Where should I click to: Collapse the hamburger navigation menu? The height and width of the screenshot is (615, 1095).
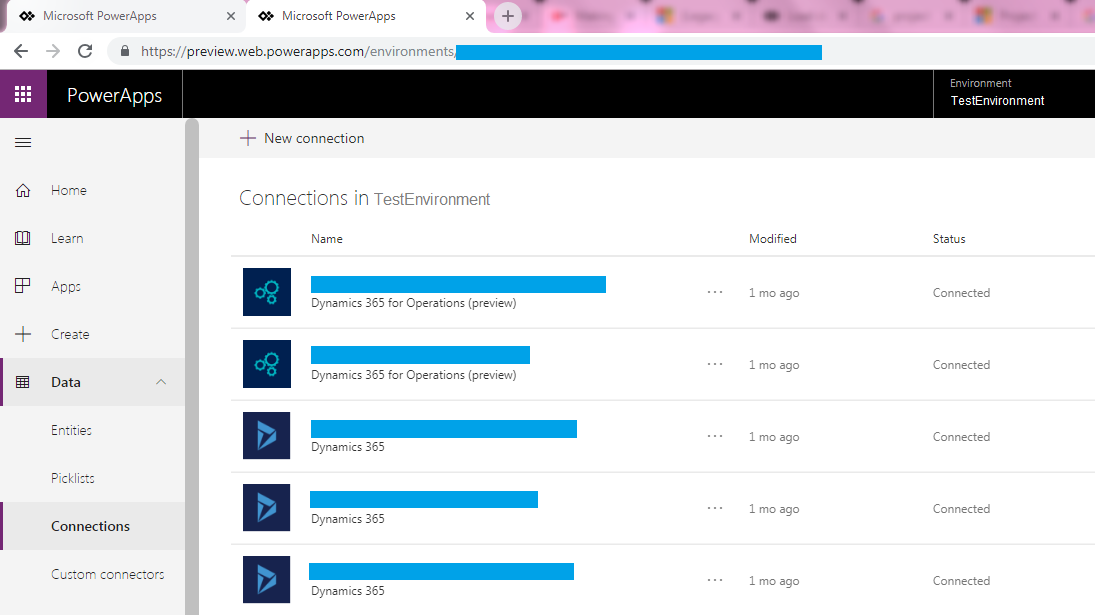(x=23, y=142)
